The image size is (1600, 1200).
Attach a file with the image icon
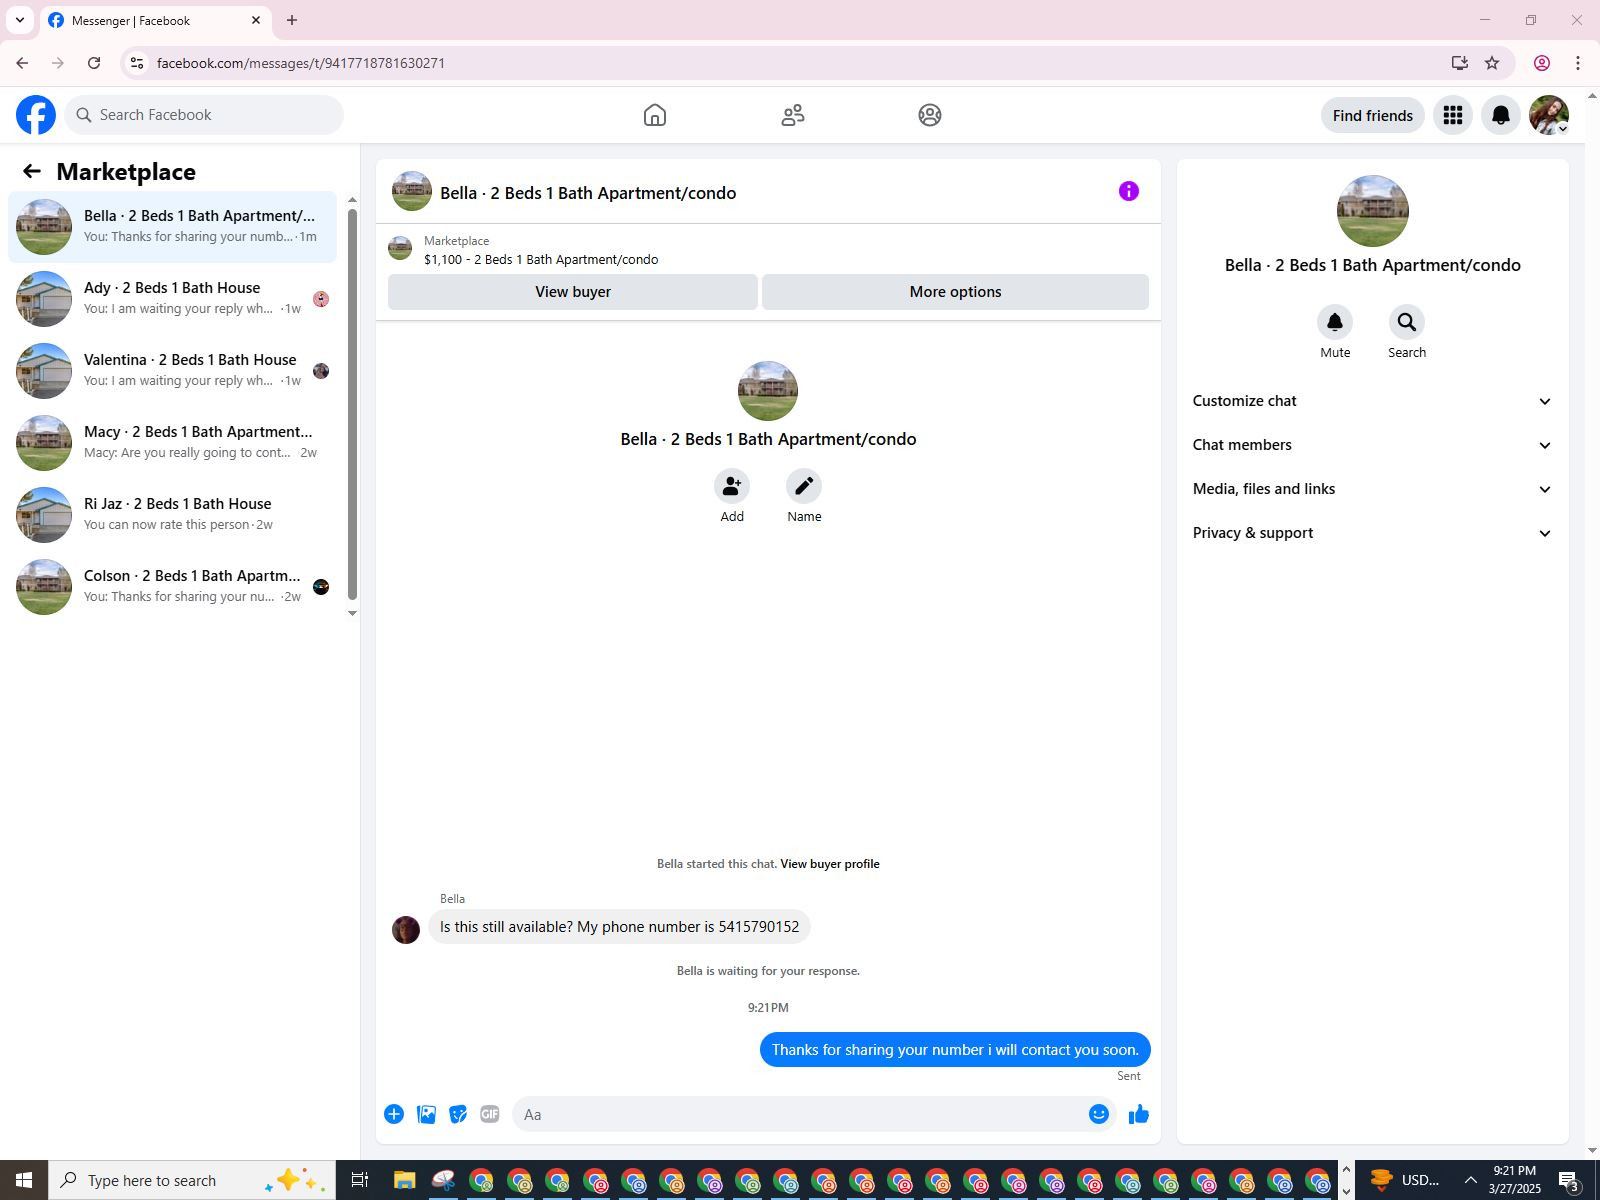pyautogui.click(x=426, y=1114)
